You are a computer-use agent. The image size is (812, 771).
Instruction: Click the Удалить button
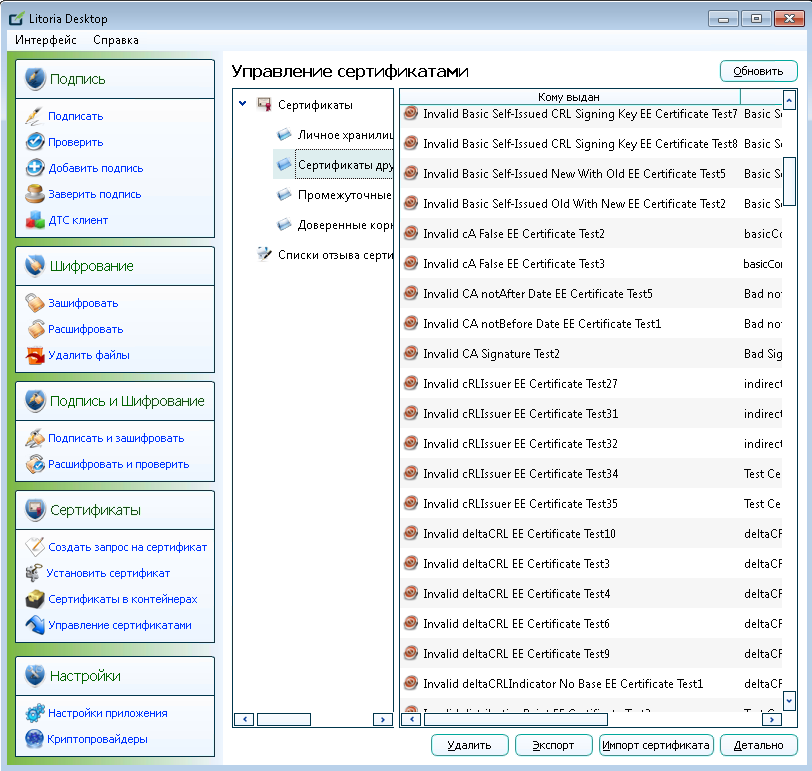click(x=469, y=745)
